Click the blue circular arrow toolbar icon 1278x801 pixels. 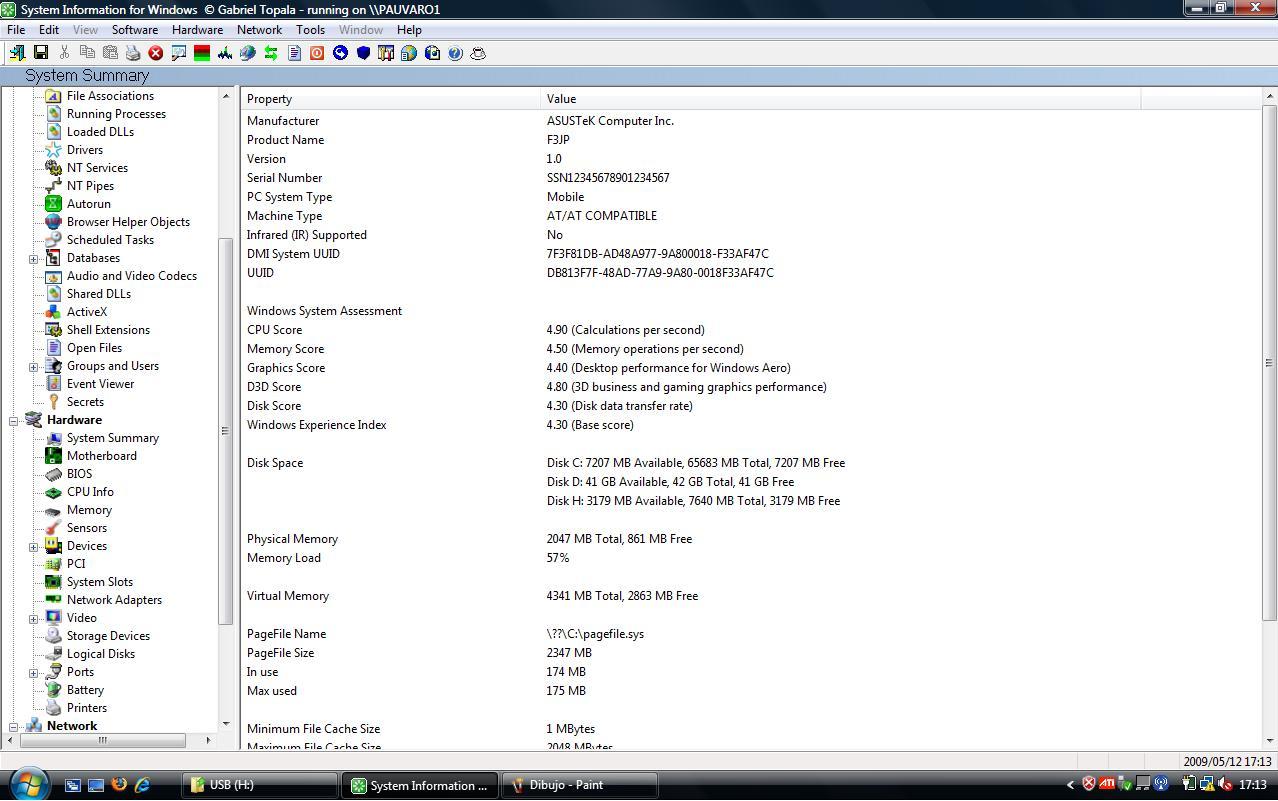tap(340, 53)
